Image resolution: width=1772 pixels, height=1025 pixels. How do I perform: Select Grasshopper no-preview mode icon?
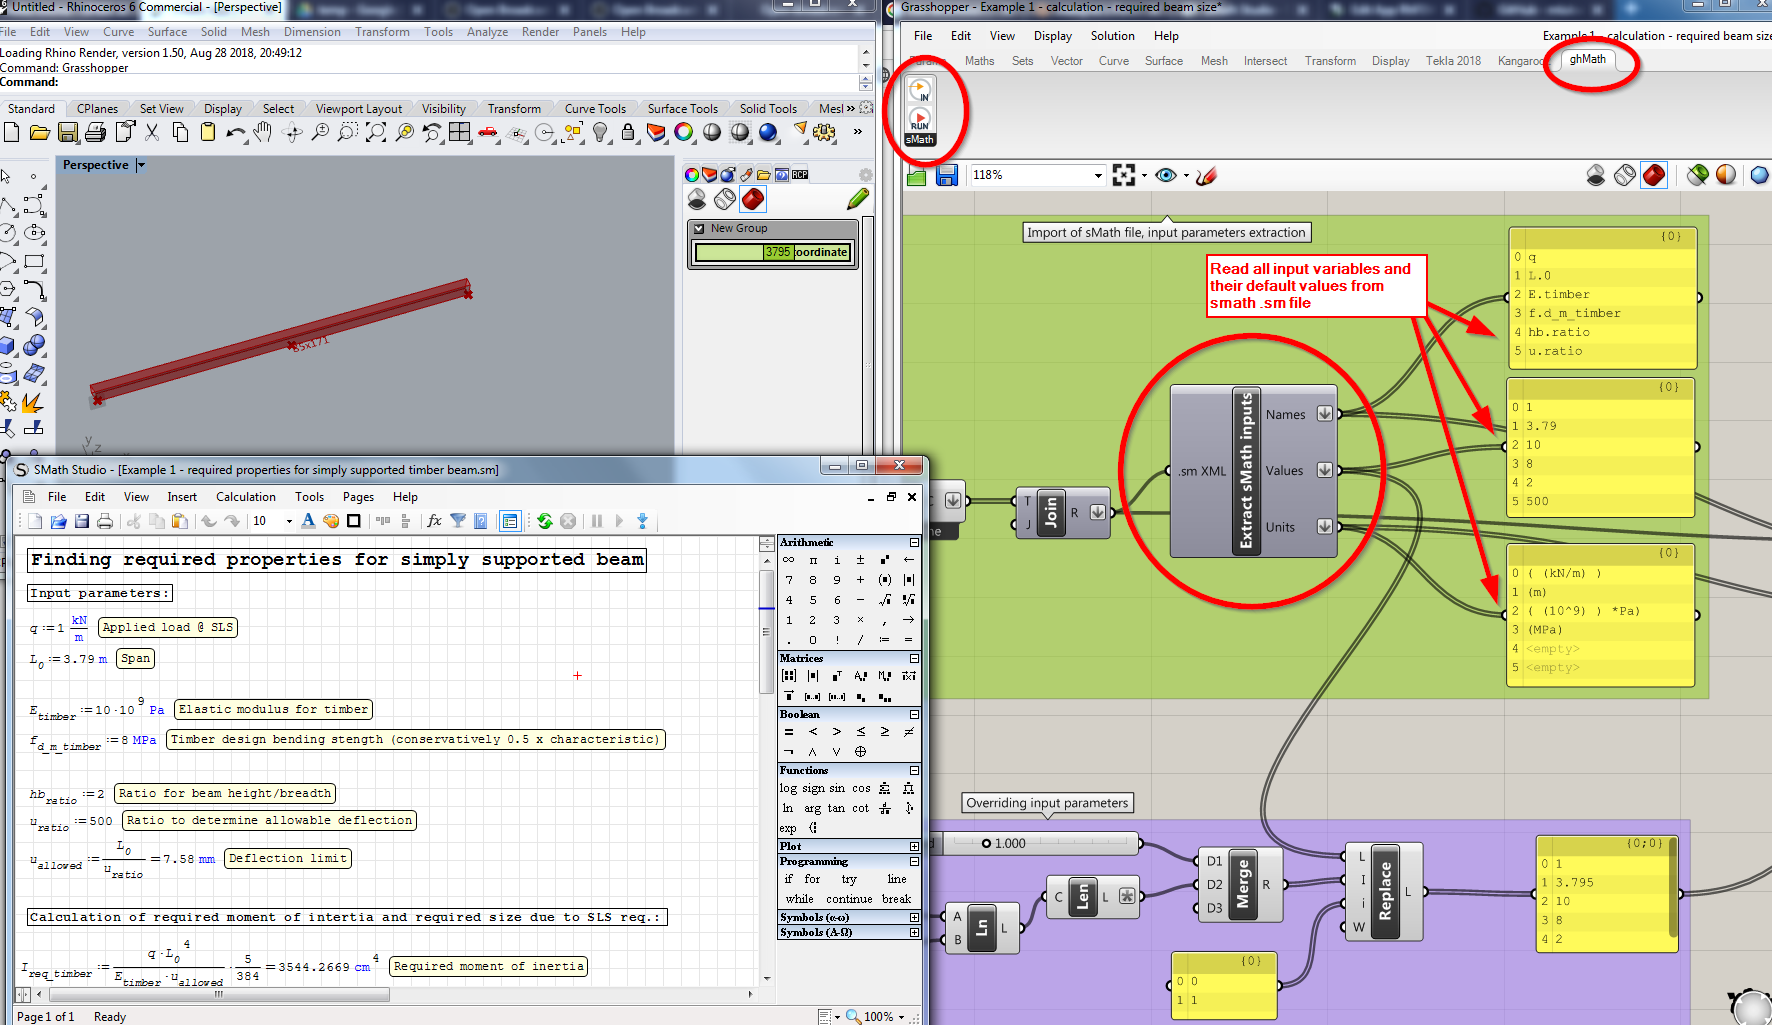point(1596,176)
